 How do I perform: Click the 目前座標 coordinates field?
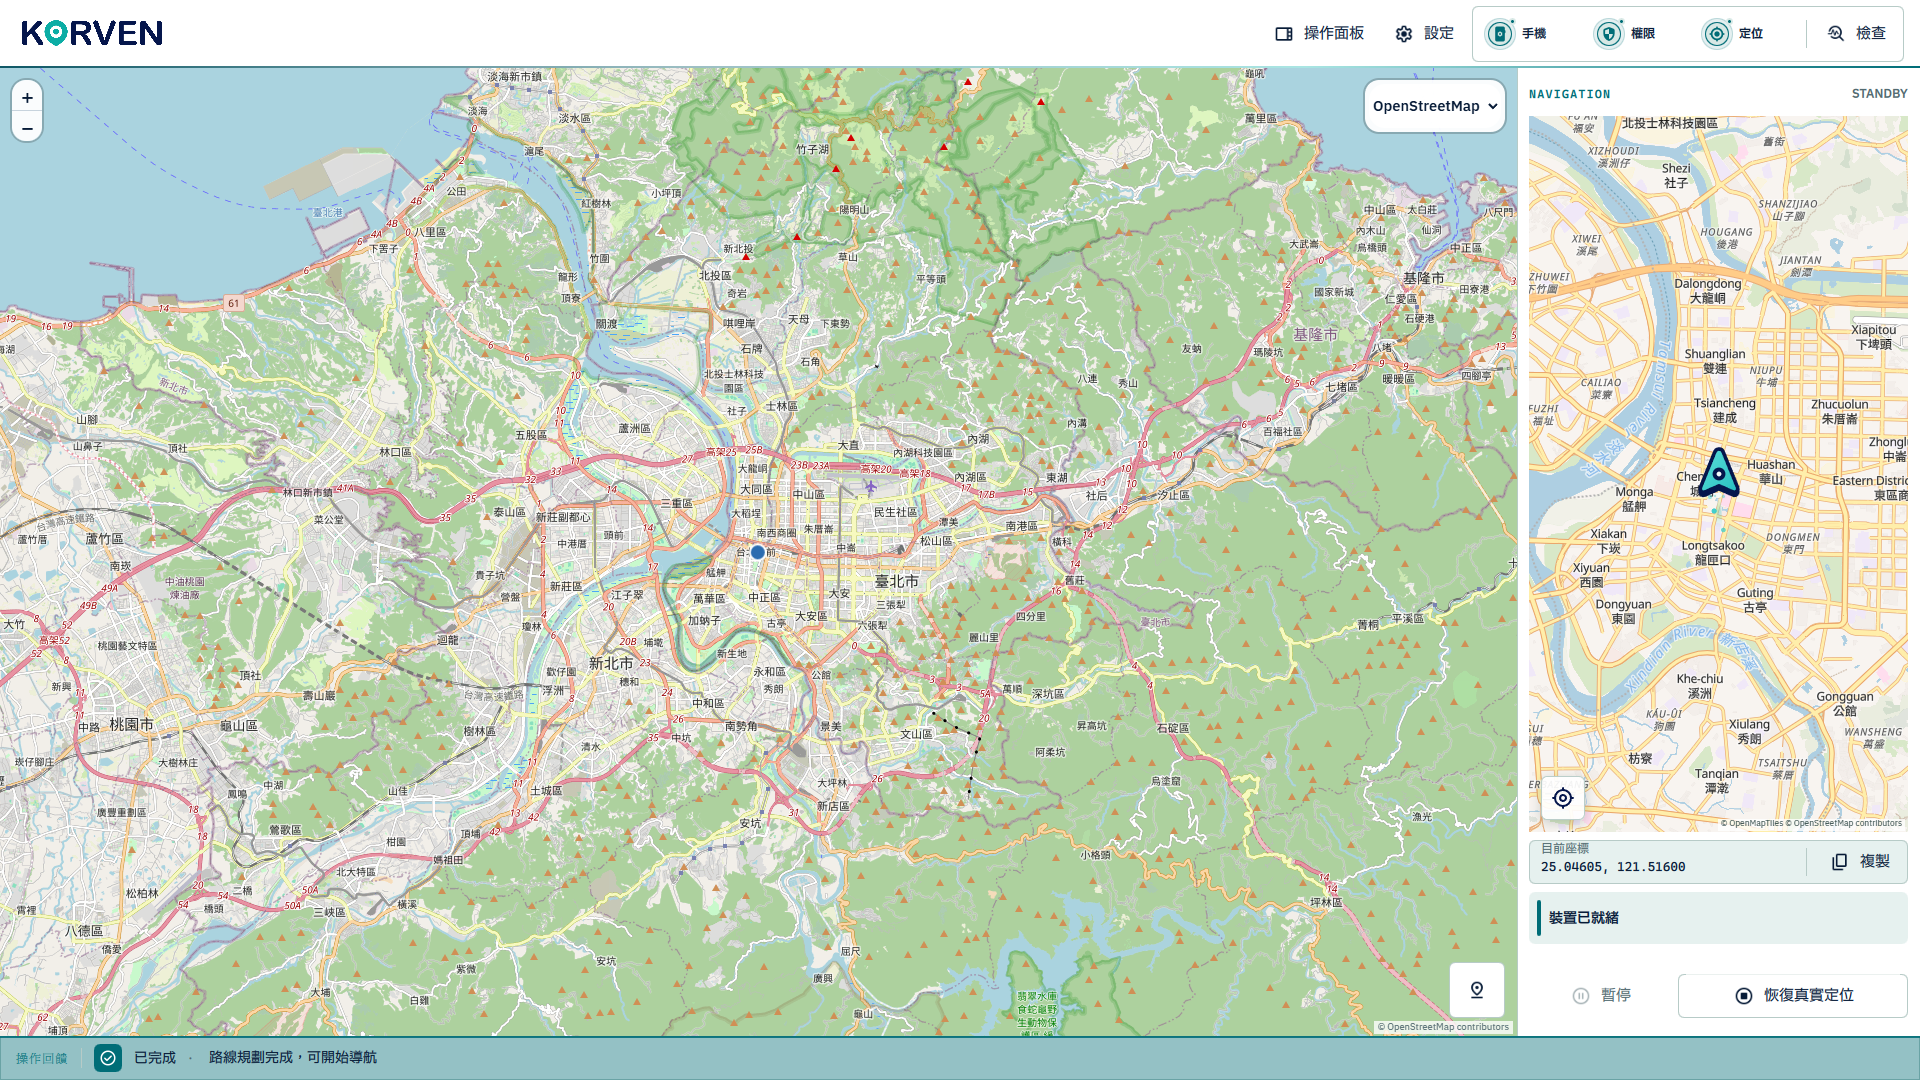1668,862
